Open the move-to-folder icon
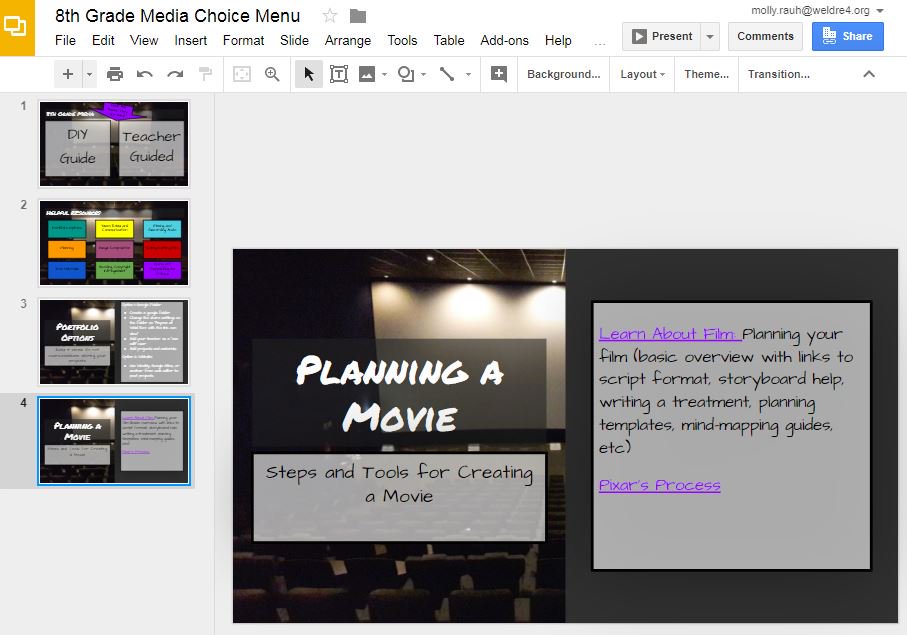This screenshot has height=635, width=907. pos(358,16)
